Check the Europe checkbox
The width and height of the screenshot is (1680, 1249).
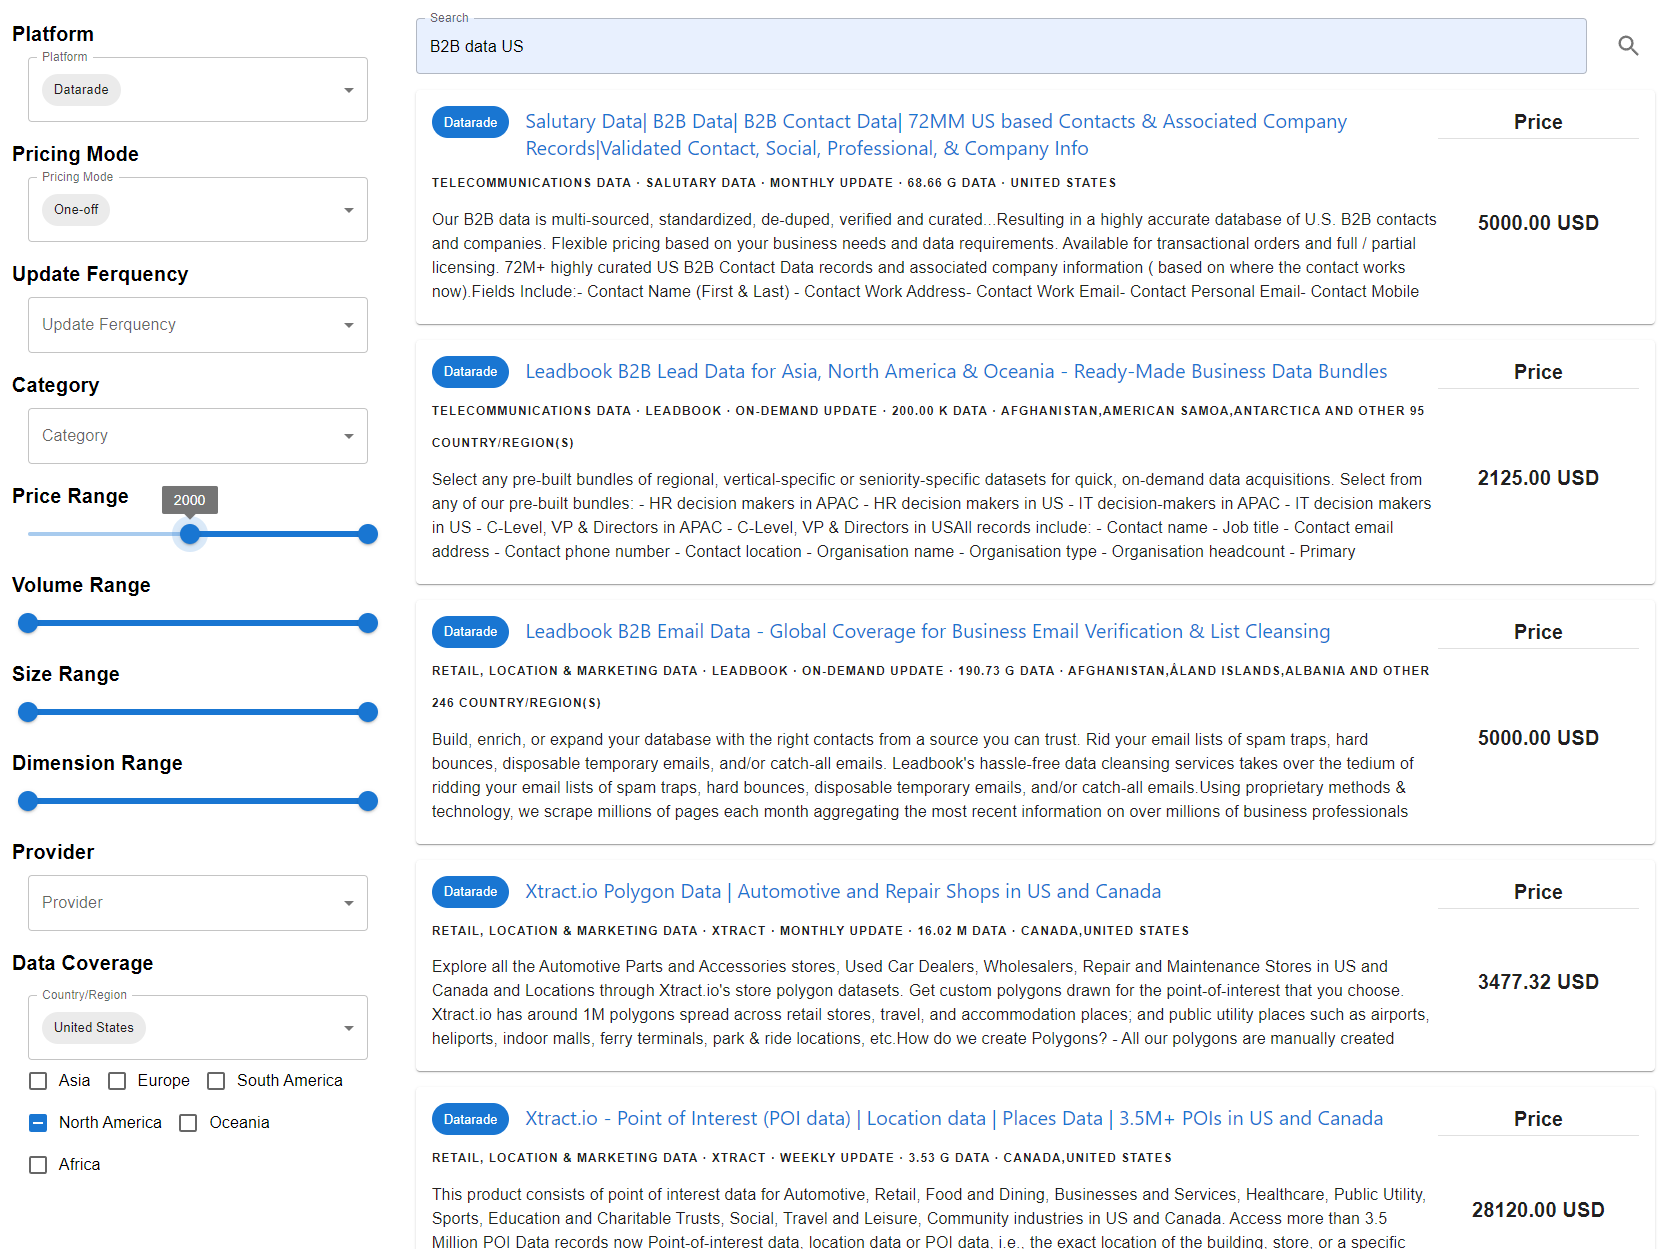click(x=117, y=1081)
